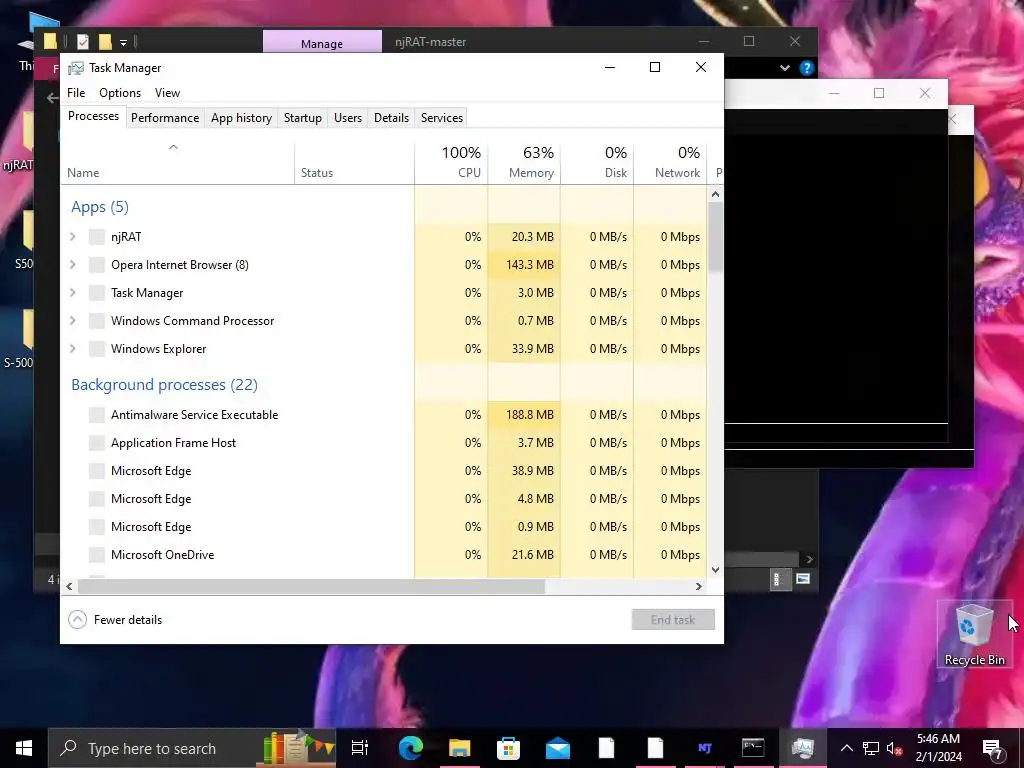Select the Windows Command Processor process icon
Viewport: 1024px width, 768px height.
pos(97,321)
